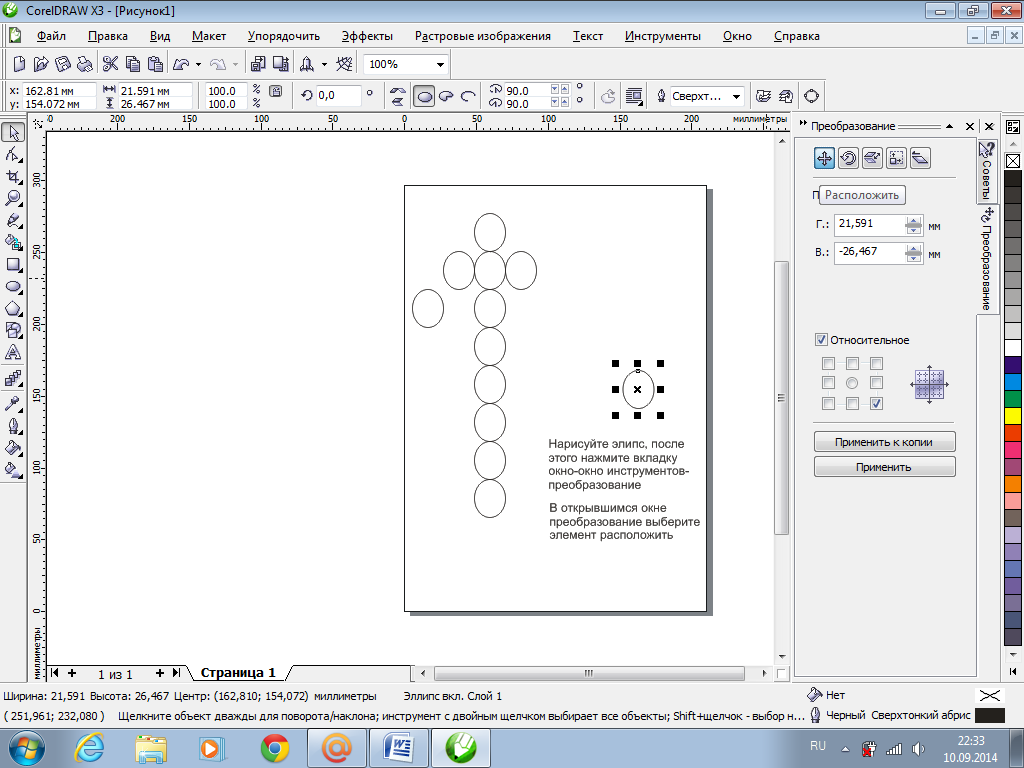Switch to Rotate tab icon in docker
This screenshot has width=1024, height=768.
(848, 157)
